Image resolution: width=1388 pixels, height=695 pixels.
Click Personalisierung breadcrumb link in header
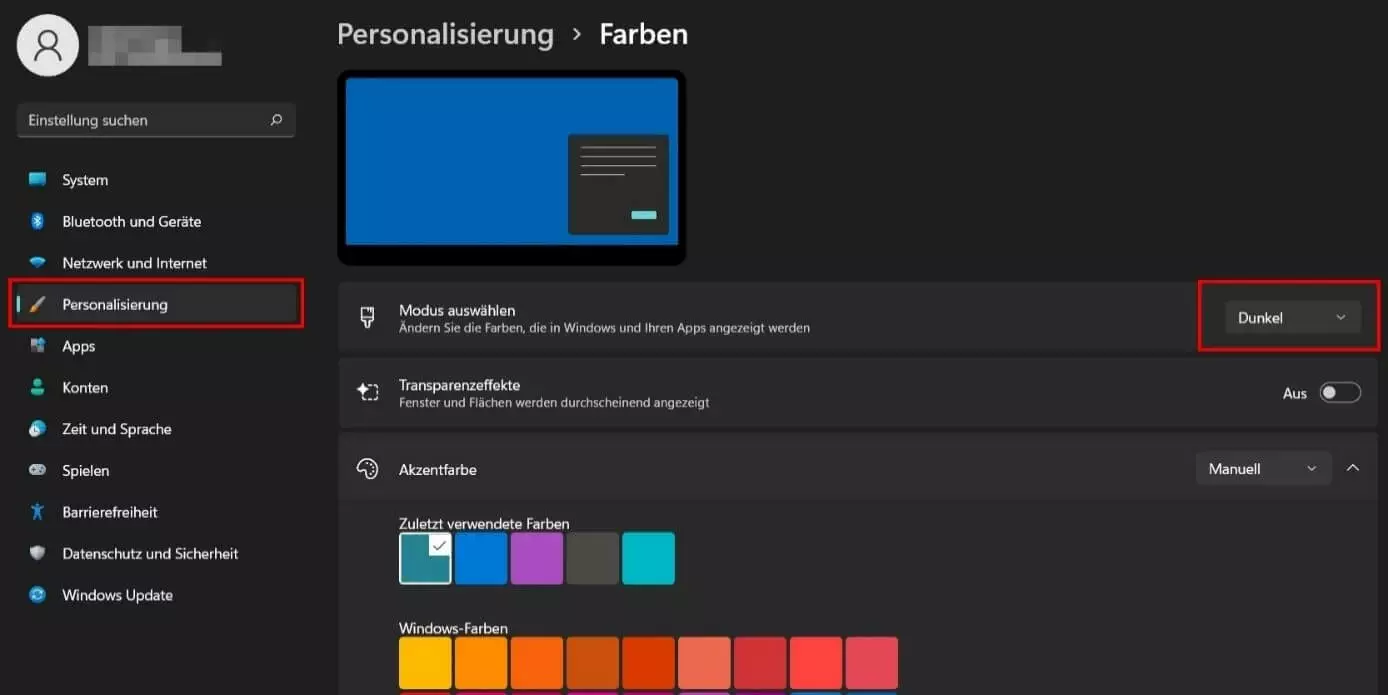[445, 34]
